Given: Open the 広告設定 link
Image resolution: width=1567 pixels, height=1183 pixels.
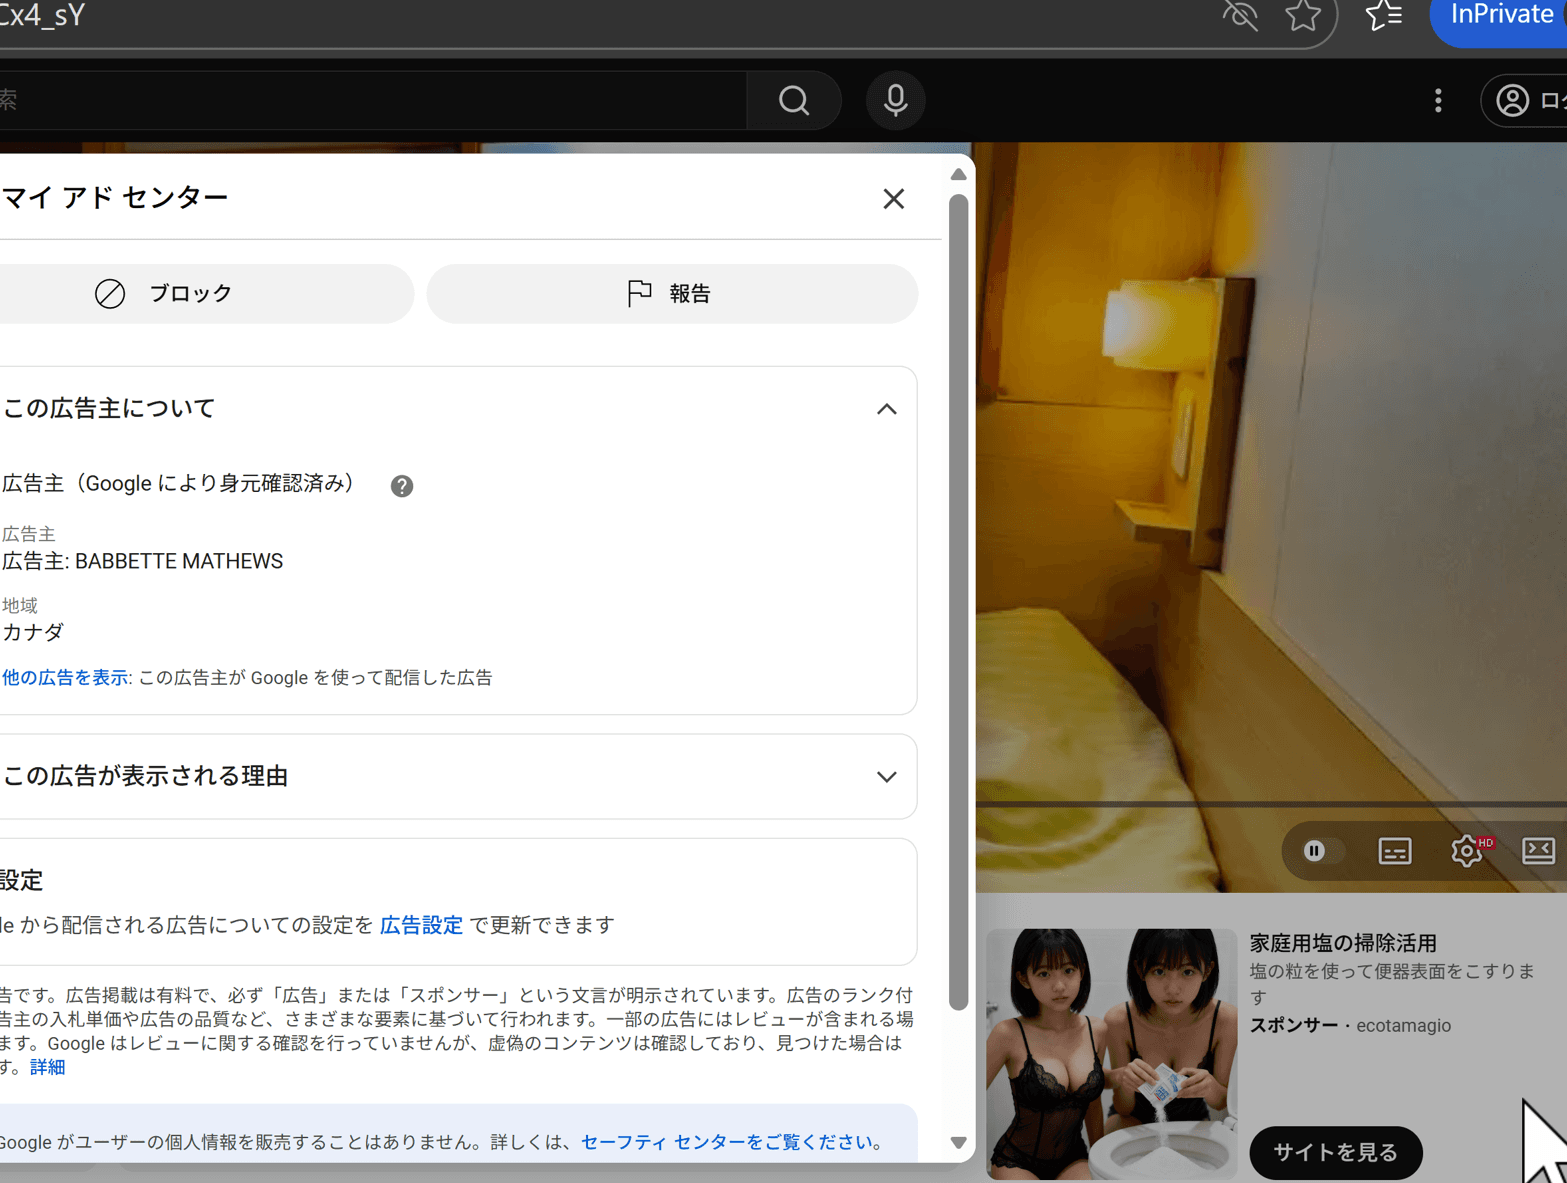Looking at the screenshot, I should [421, 925].
